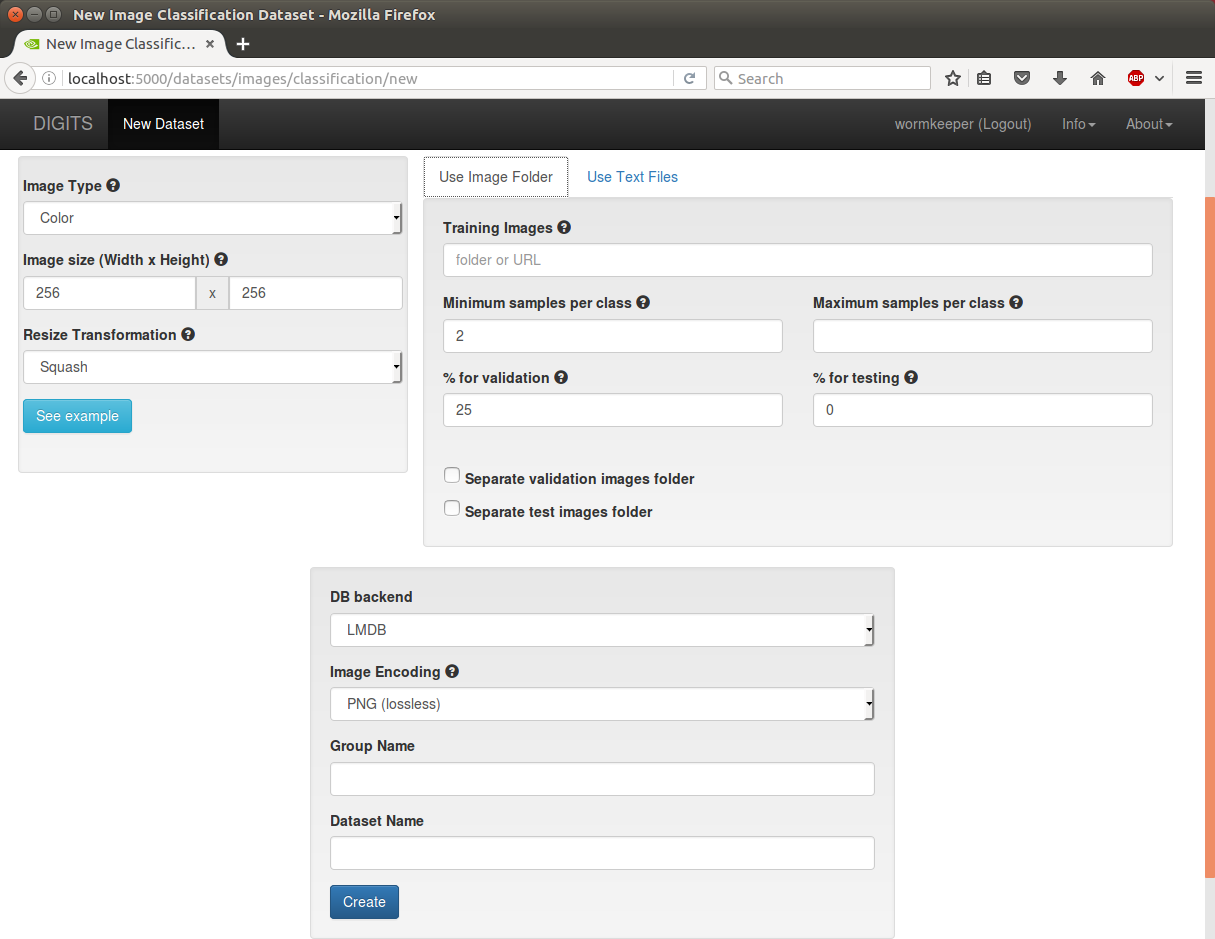Open the Image Type Color dropdown
The width and height of the screenshot is (1215, 939).
(x=212, y=218)
